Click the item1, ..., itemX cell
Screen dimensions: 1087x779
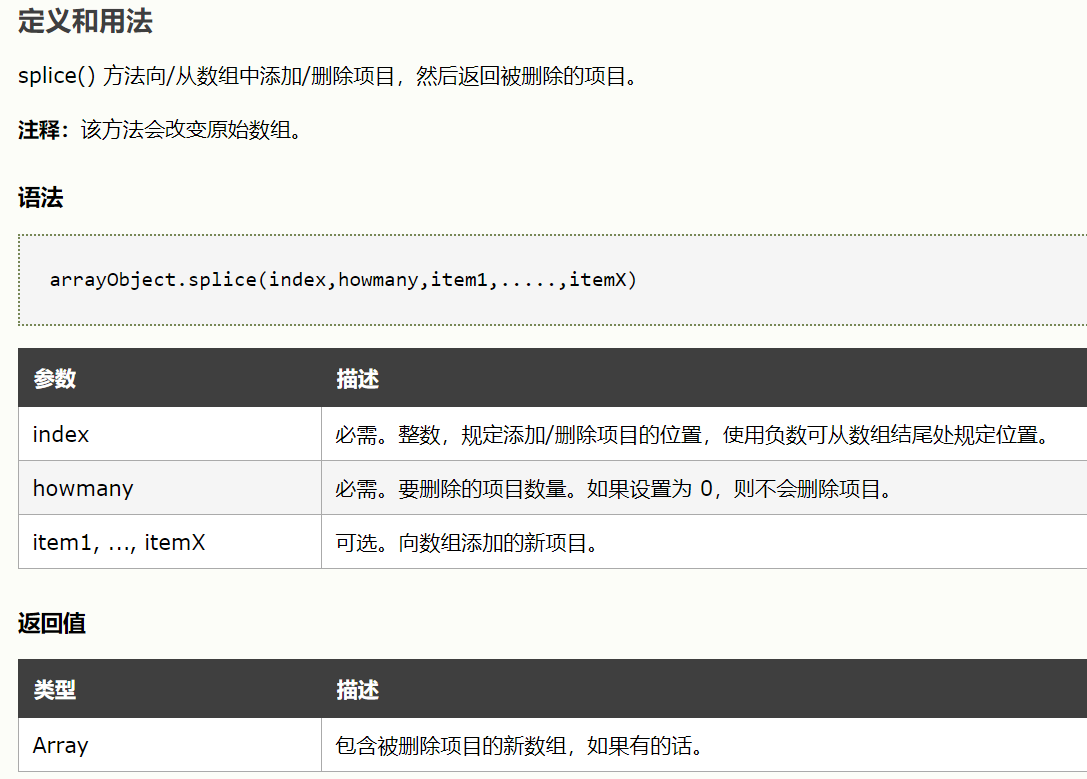pyautogui.click(x=170, y=542)
